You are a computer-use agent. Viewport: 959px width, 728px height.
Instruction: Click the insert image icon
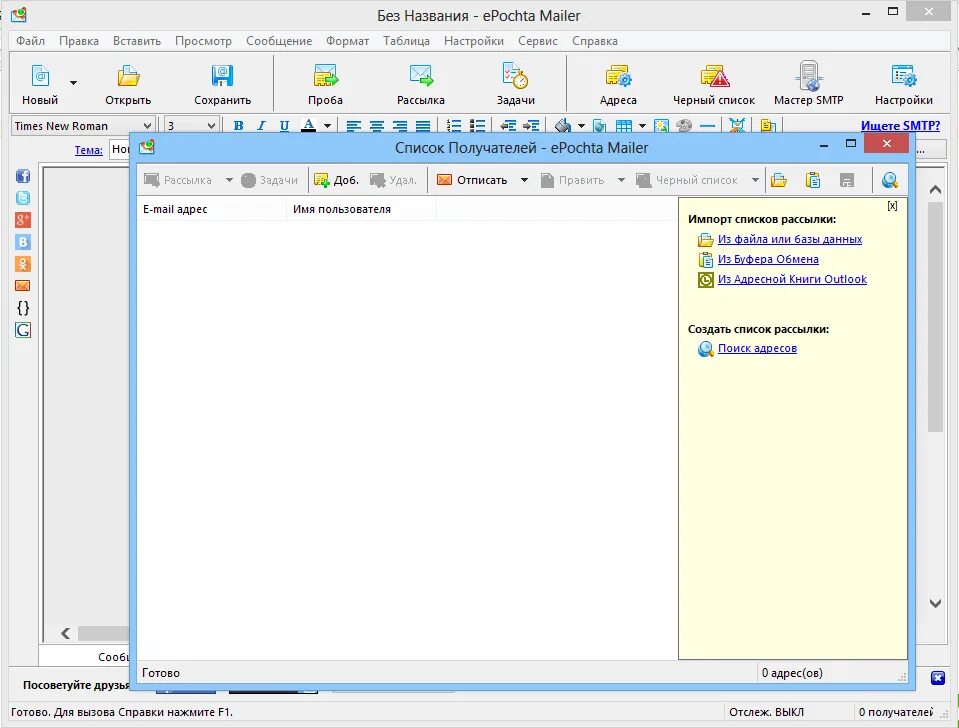click(x=661, y=126)
